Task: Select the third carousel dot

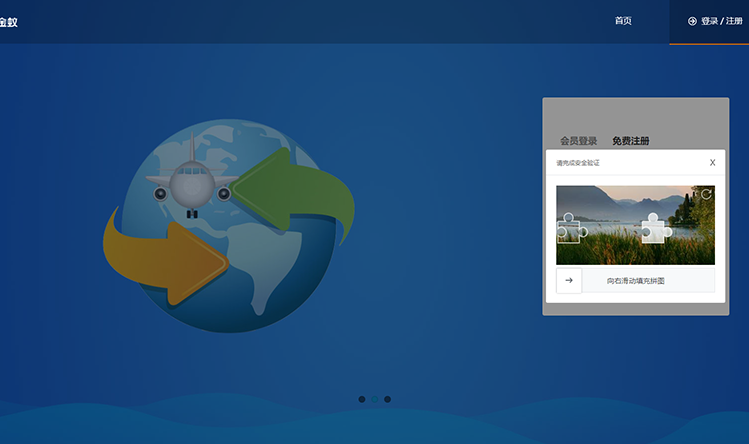Action: coord(388,399)
